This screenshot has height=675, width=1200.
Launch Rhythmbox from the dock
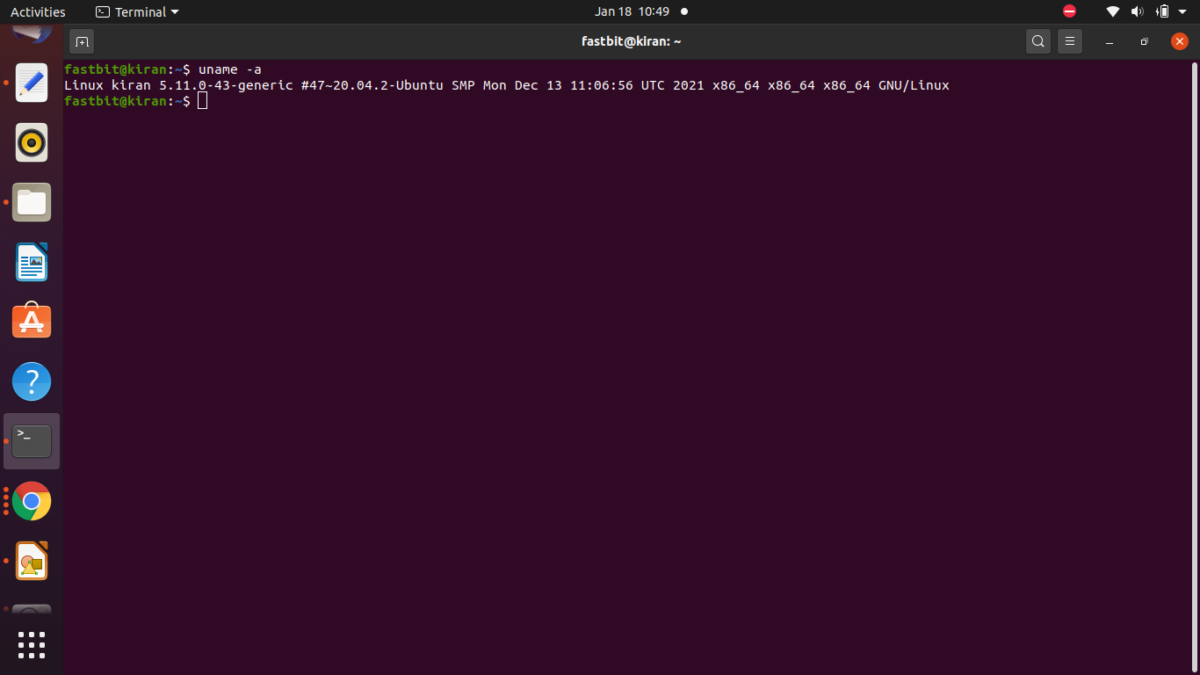tap(32, 142)
